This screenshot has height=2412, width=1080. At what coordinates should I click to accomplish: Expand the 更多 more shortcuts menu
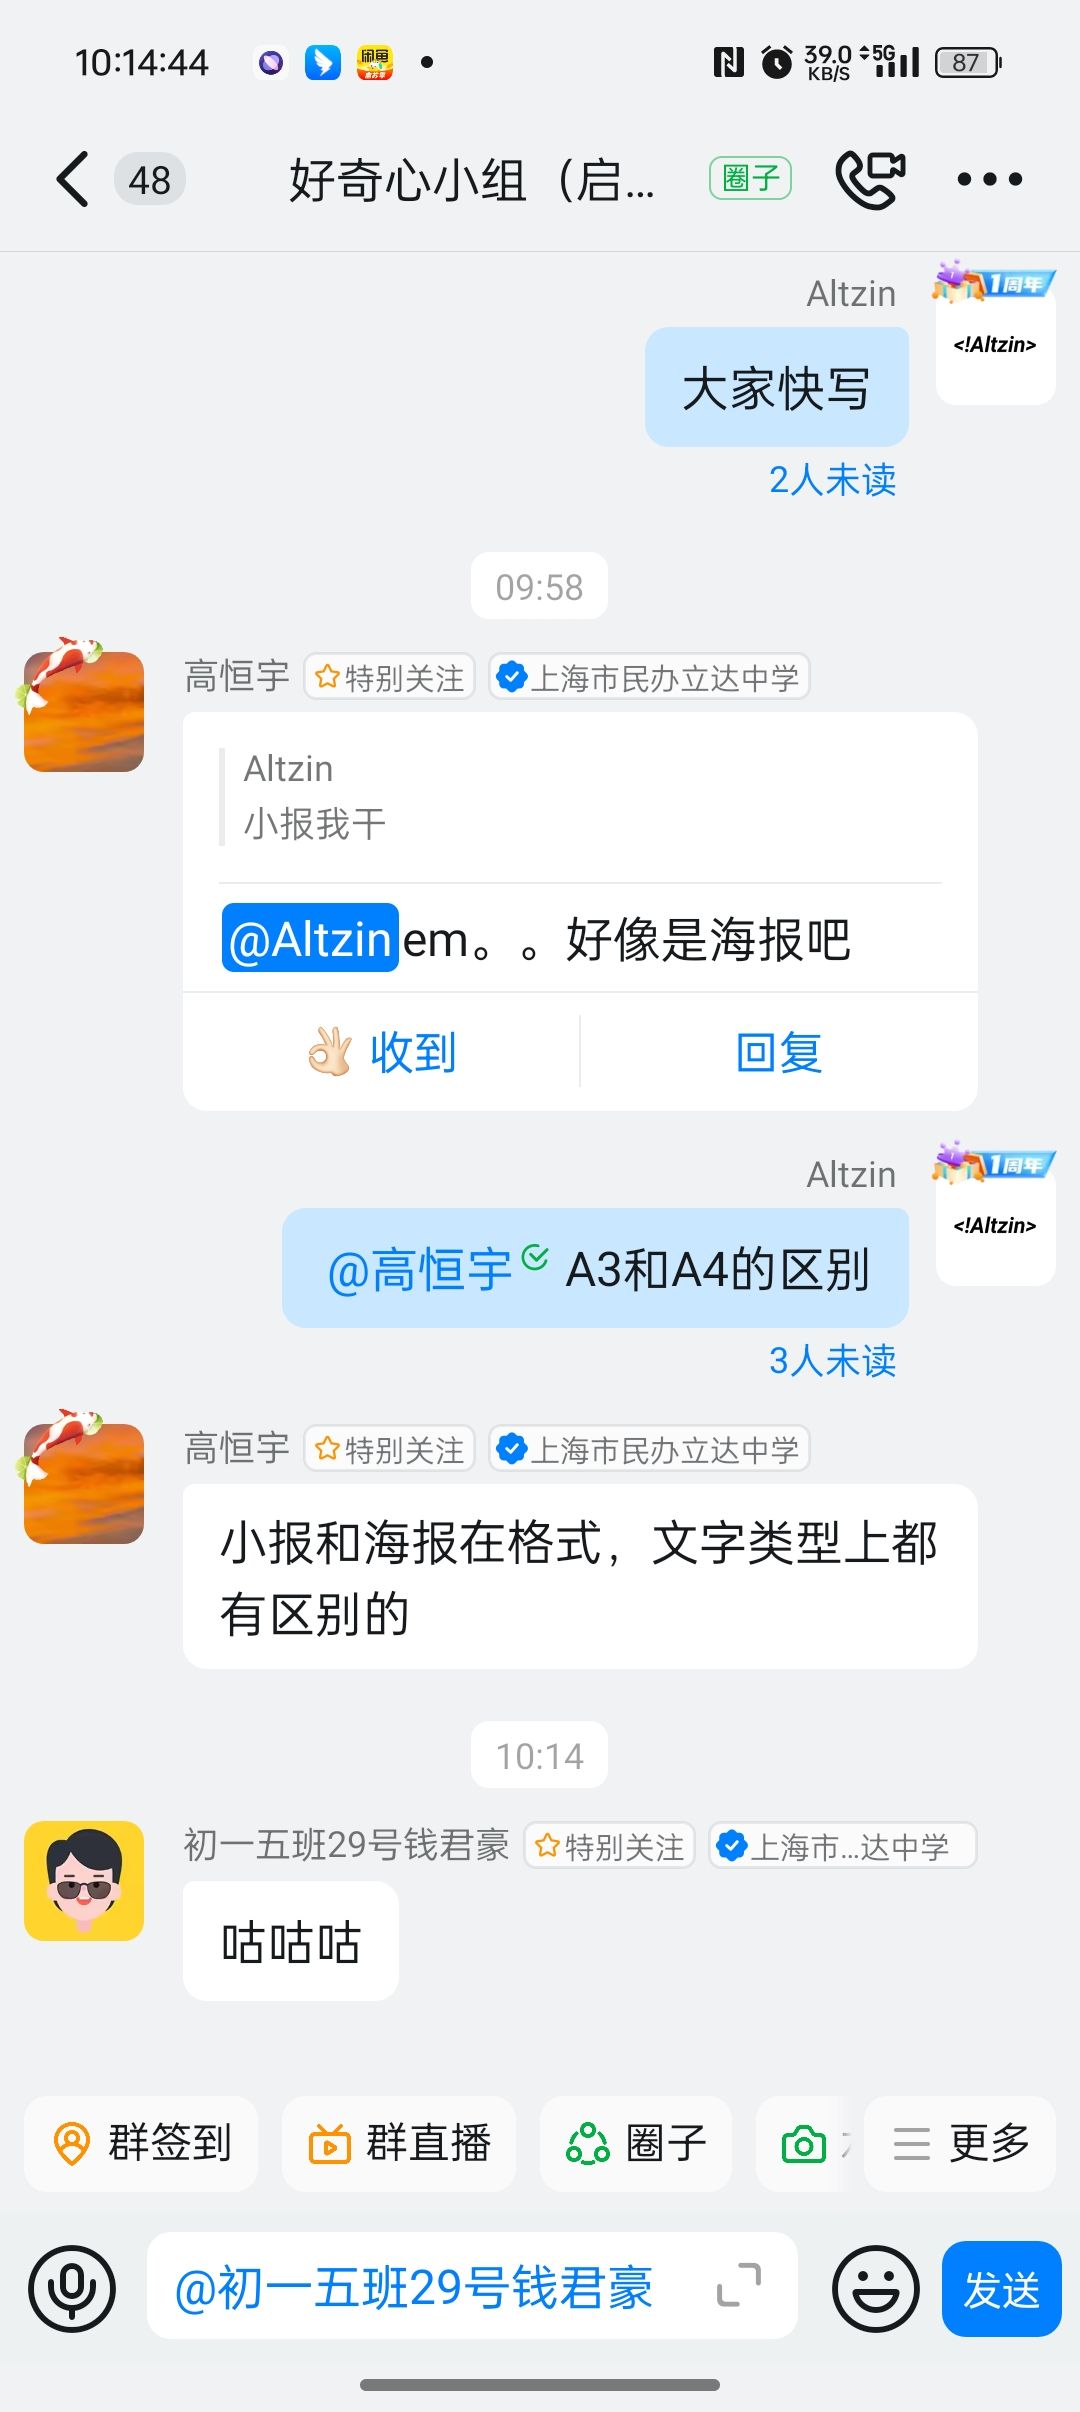(x=960, y=2143)
